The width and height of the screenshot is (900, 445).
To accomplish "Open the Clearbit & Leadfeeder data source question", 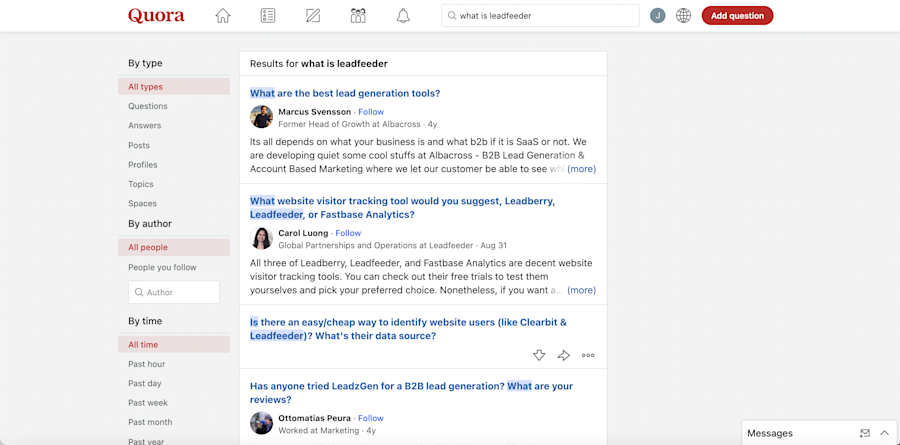I will pyautogui.click(x=408, y=329).
